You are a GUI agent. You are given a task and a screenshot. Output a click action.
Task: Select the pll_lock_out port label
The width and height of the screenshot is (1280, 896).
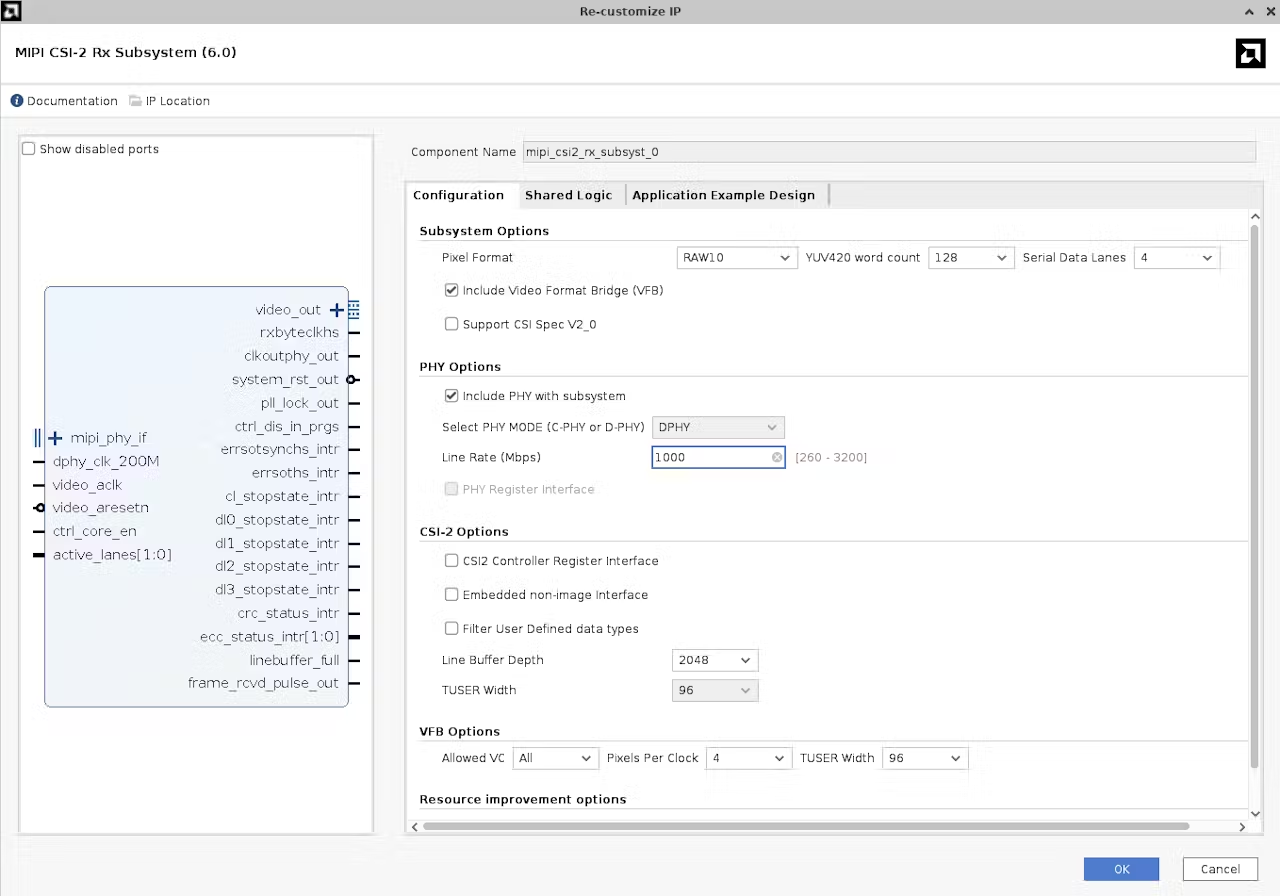pos(300,403)
